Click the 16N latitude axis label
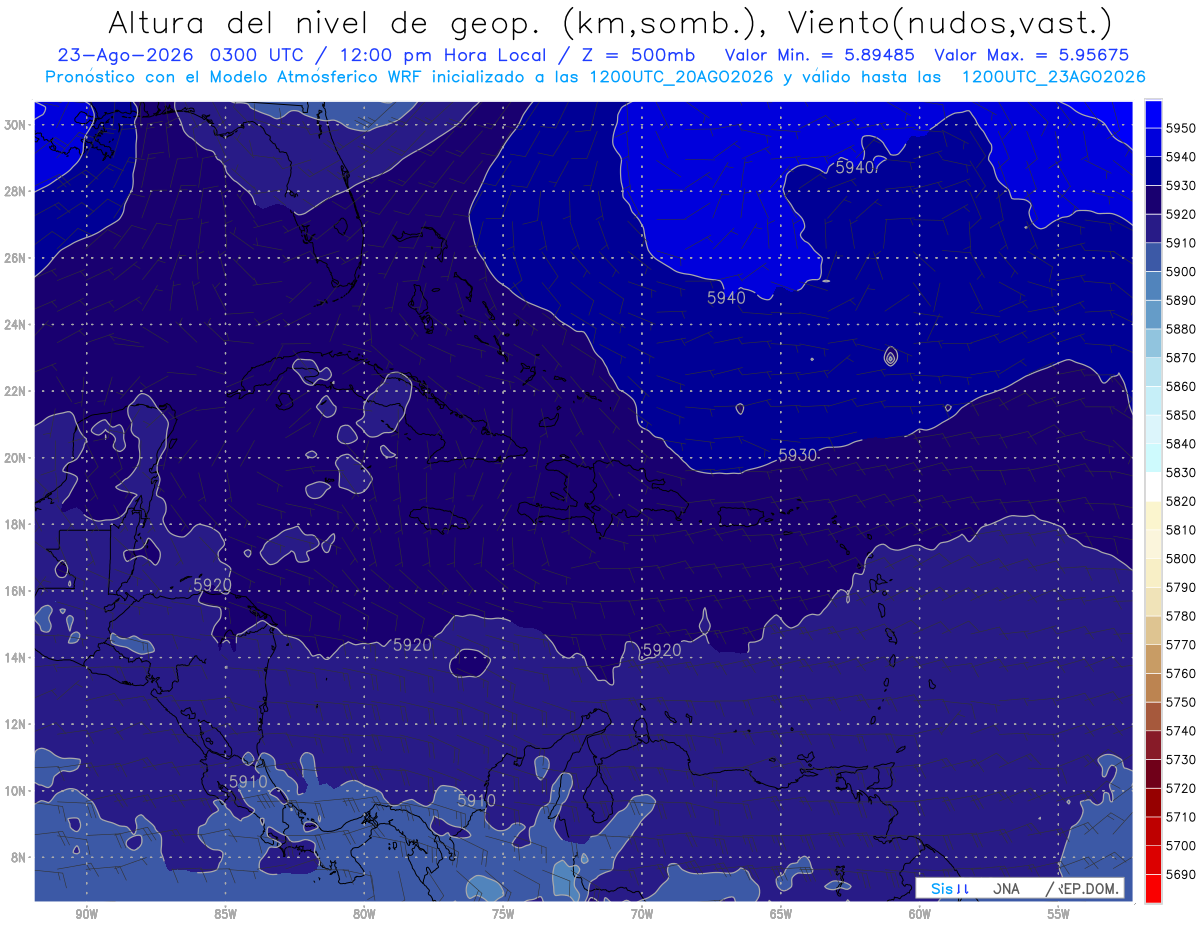 coord(15,591)
